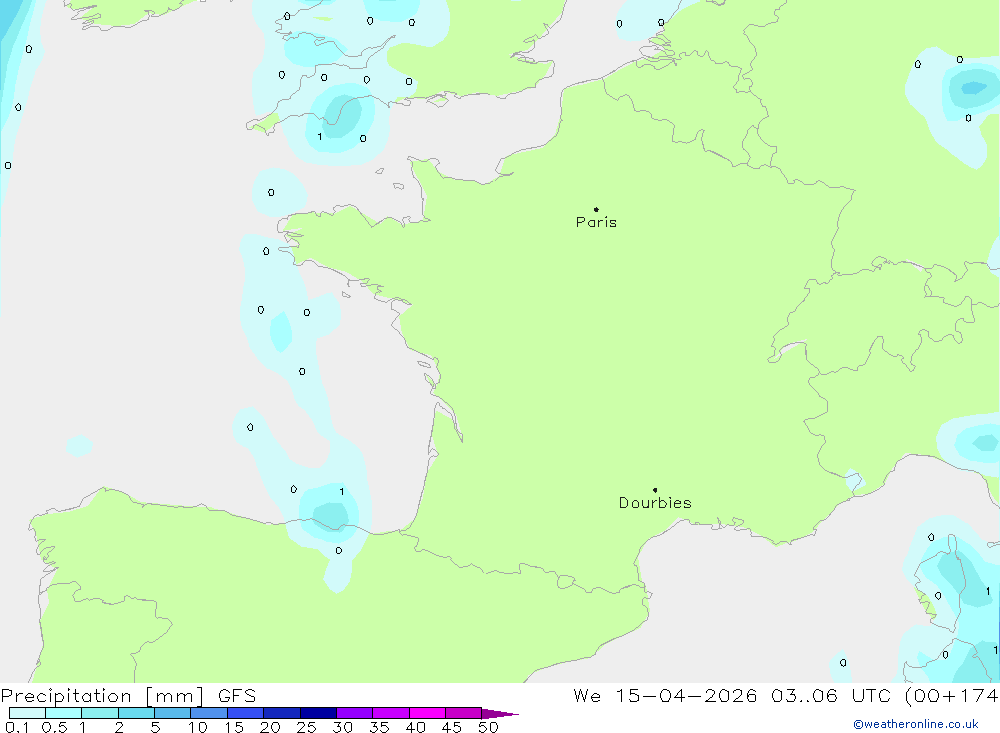This screenshot has width=1000, height=733.
Task: Click the legend value "35"
Action: pos(379,727)
